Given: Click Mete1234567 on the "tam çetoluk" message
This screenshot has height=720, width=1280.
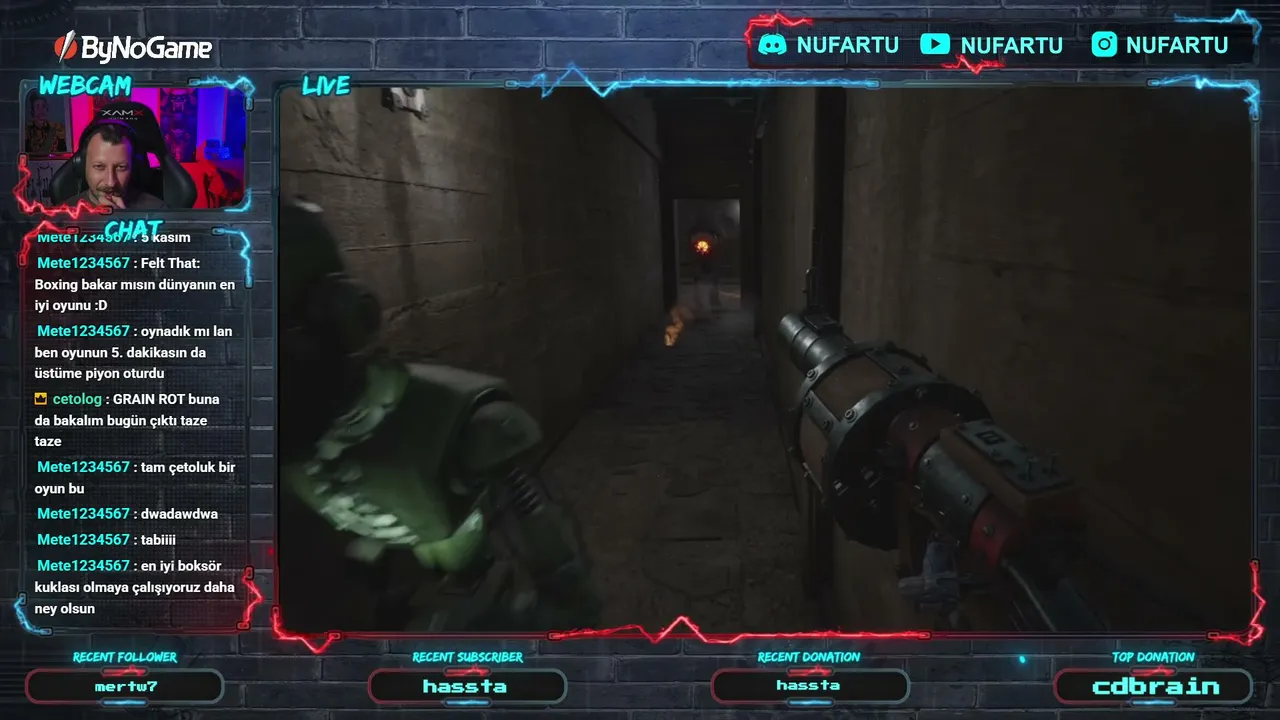Looking at the screenshot, I should click(84, 467).
